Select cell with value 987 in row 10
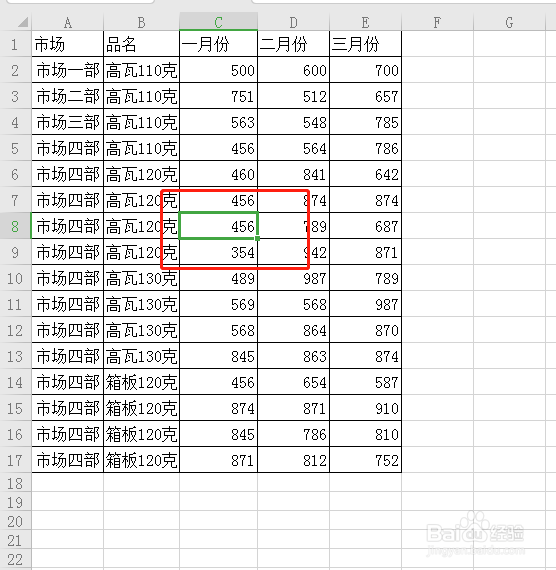 (293, 278)
